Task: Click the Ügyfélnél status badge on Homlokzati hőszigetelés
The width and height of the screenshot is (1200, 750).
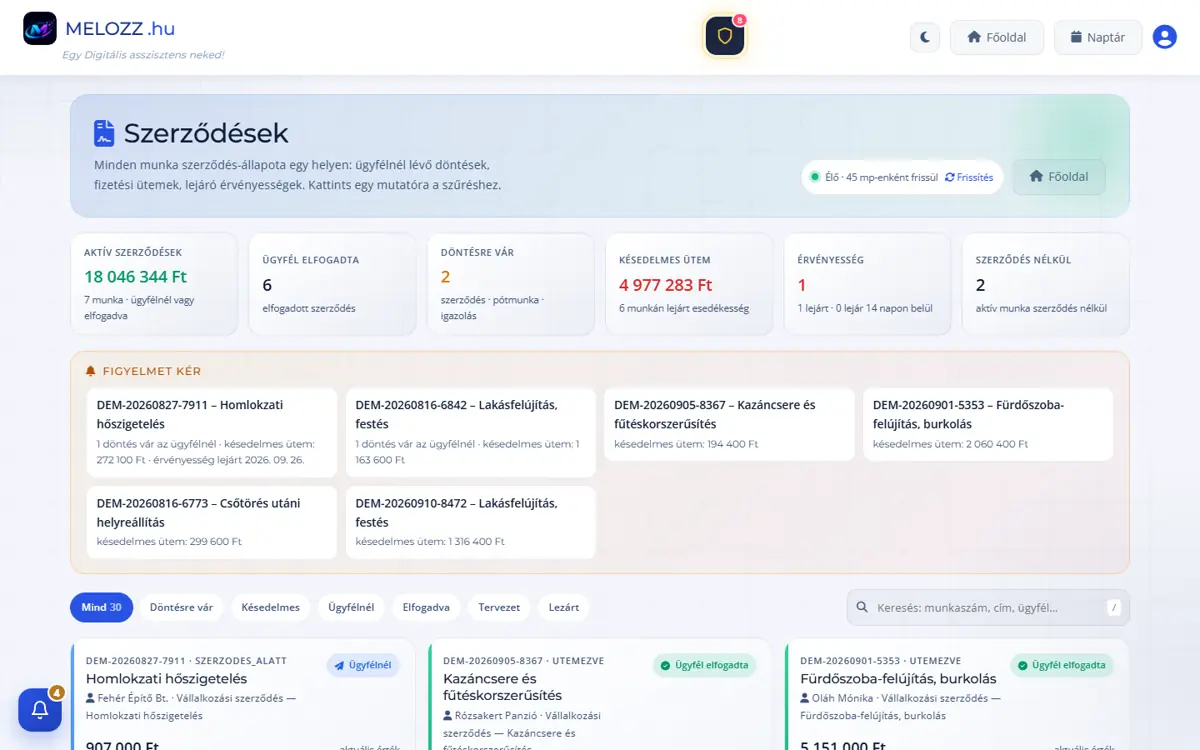Action: (x=363, y=665)
